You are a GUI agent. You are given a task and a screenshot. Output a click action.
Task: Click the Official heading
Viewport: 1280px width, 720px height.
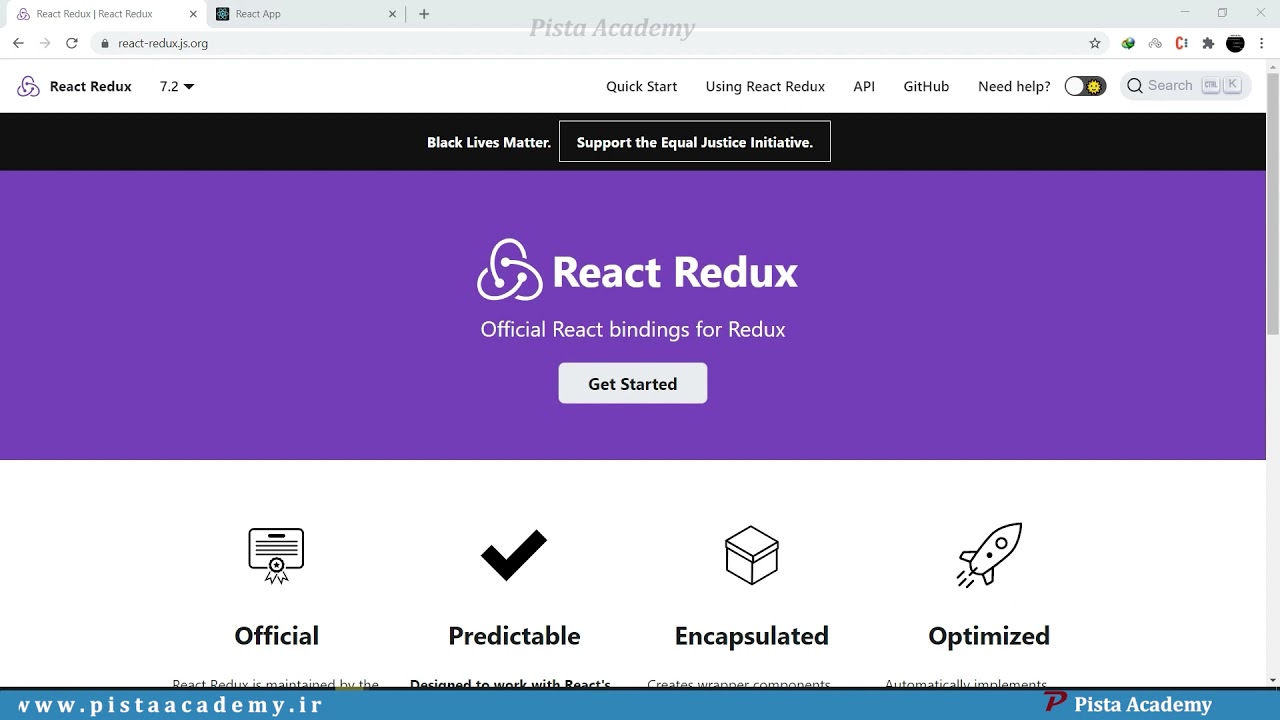tap(276, 636)
